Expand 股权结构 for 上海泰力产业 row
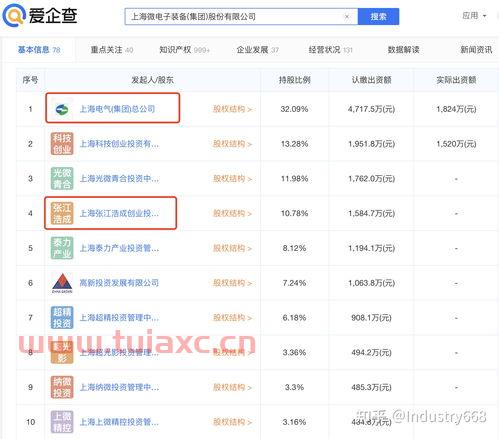Viewport: 499px width, 439px height. point(232,248)
